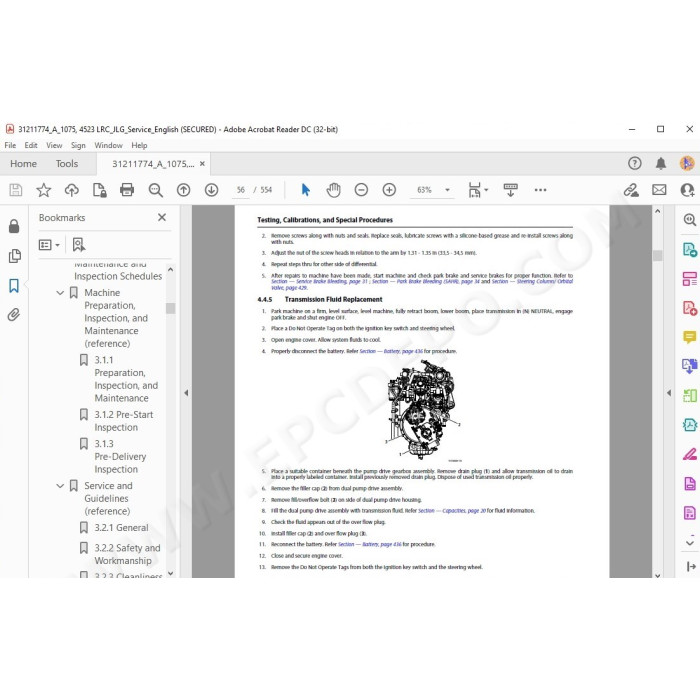Open Export PDF tool in right pane
The width and height of the screenshot is (700, 700).
pyautogui.click(x=690, y=249)
